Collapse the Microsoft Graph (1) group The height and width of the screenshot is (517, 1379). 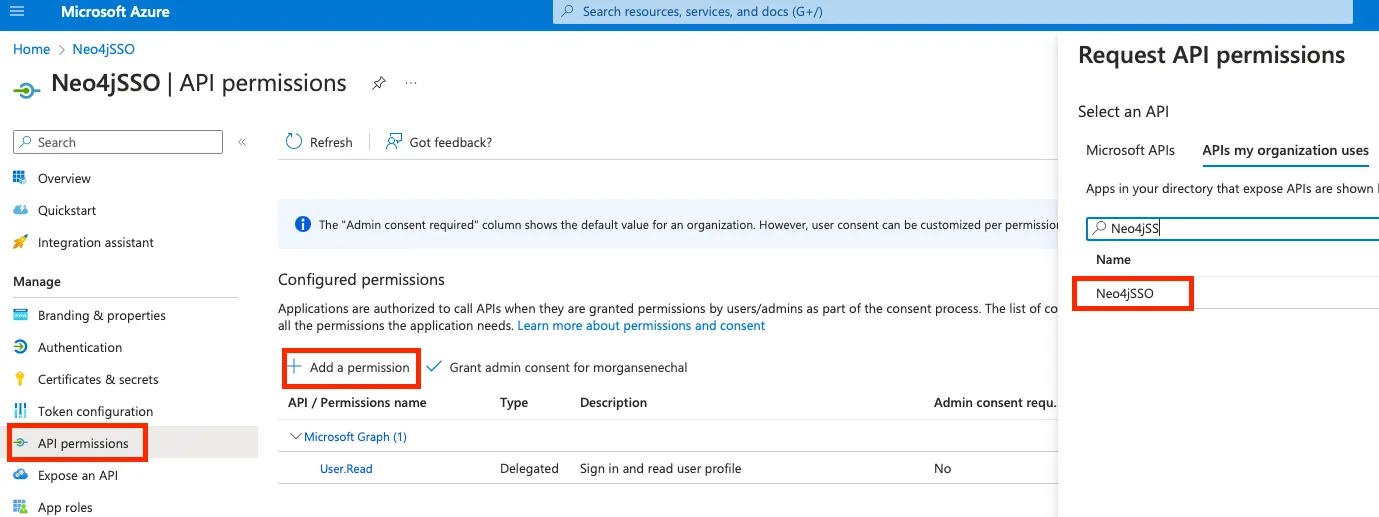pyautogui.click(x=296, y=436)
